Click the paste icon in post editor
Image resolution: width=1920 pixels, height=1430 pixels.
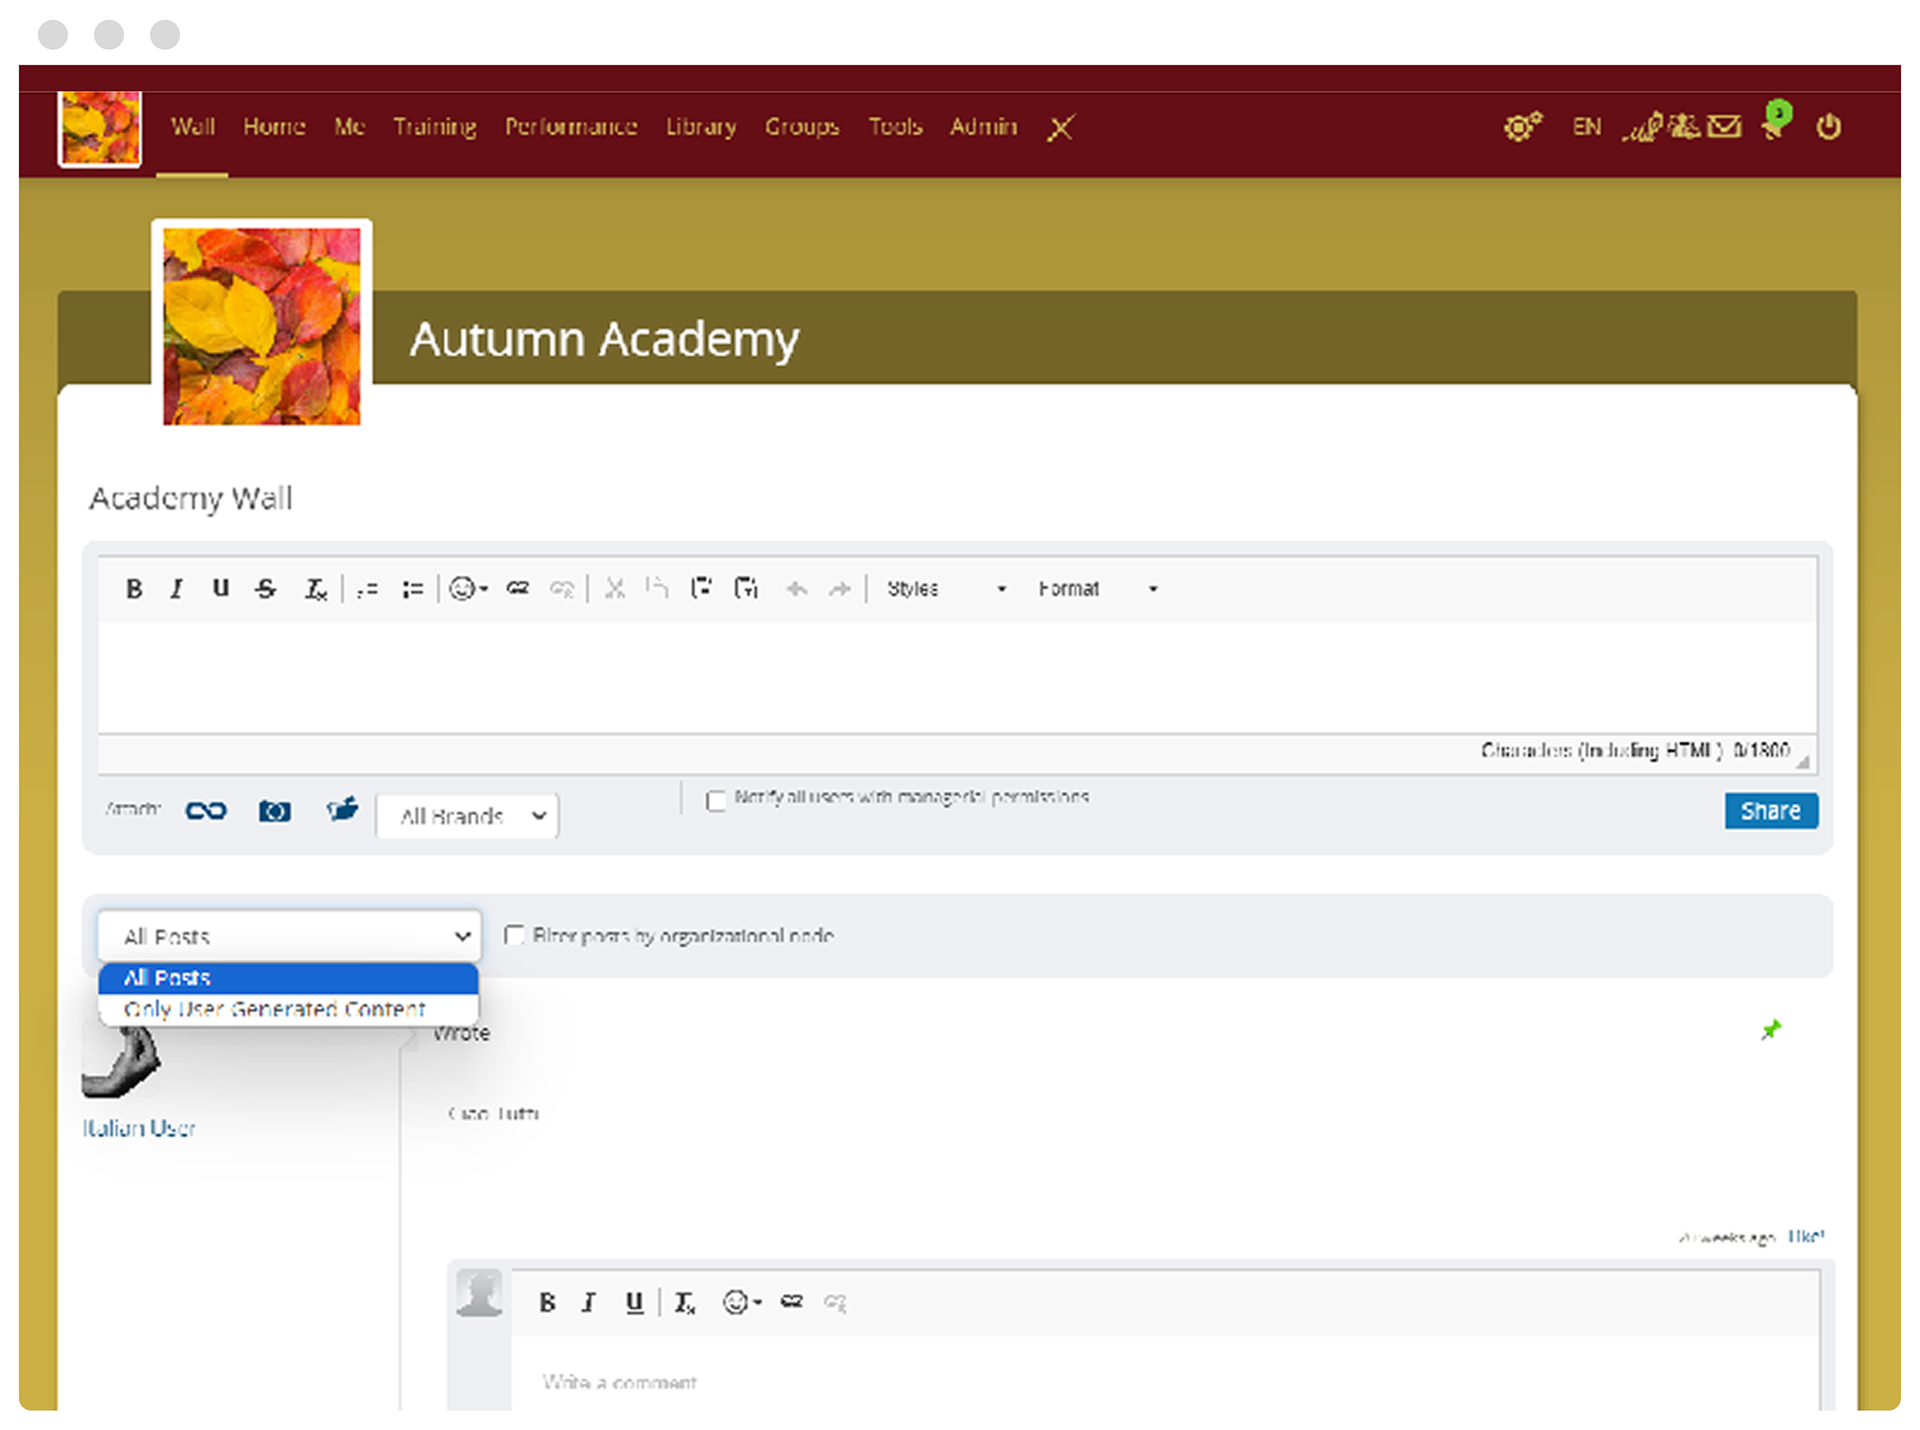701,589
